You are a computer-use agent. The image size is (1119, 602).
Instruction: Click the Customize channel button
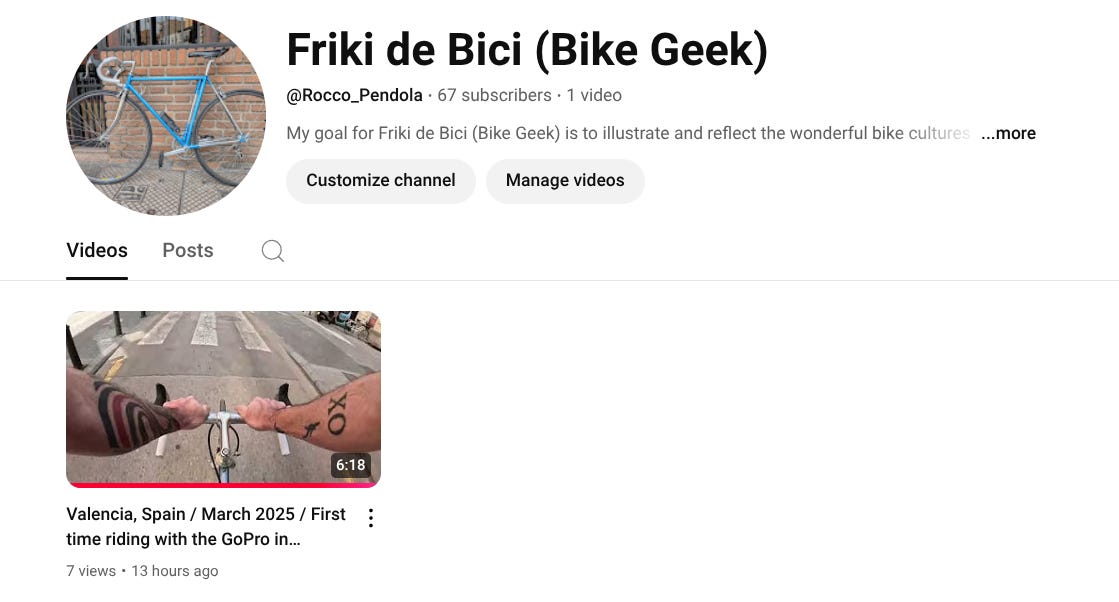coord(380,180)
